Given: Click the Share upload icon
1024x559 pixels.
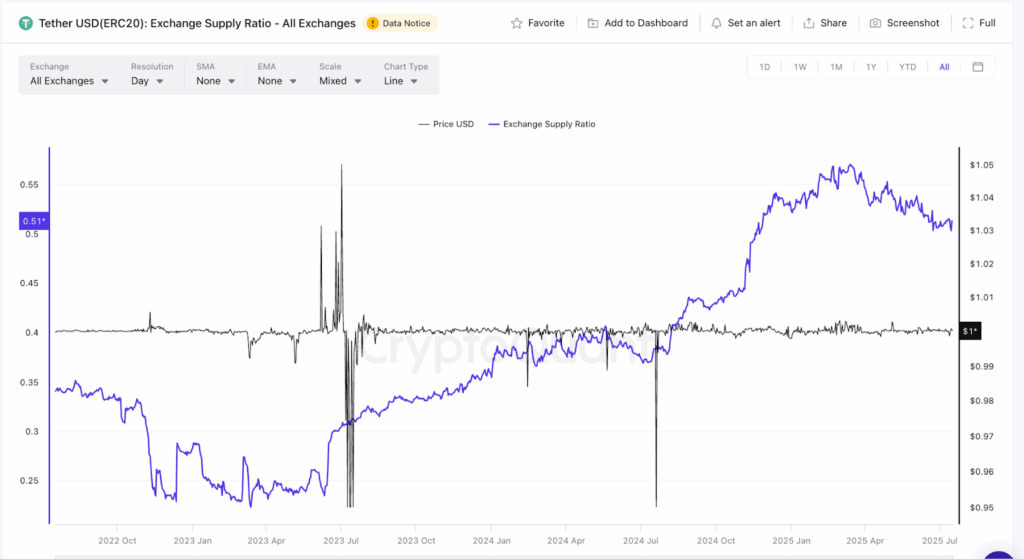Looking at the screenshot, I should point(808,24).
